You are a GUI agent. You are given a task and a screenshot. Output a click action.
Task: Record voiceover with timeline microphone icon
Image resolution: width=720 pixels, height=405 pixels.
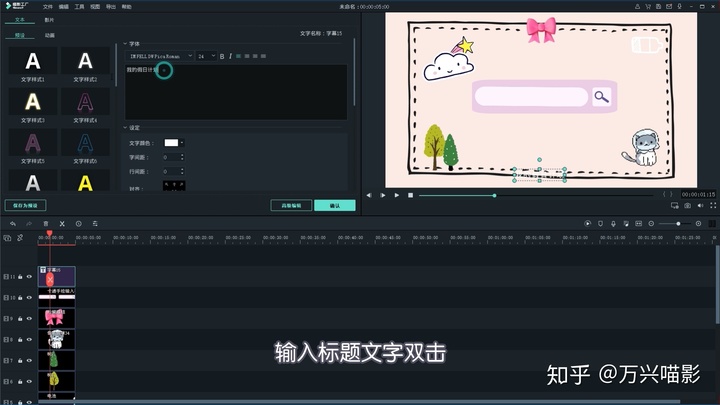click(x=613, y=224)
